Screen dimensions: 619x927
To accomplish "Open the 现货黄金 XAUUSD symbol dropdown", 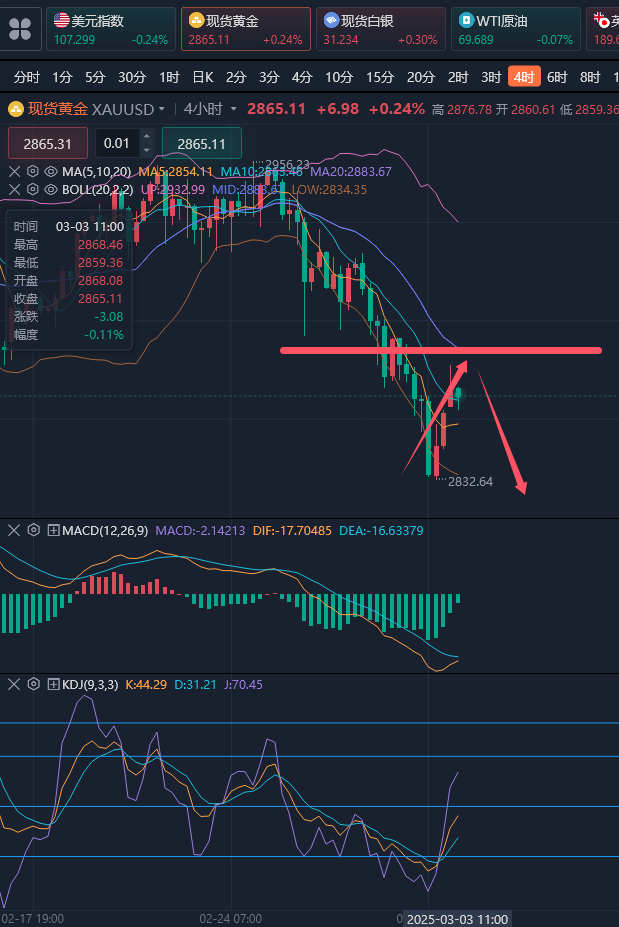I will pyautogui.click(x=87, y=109).
